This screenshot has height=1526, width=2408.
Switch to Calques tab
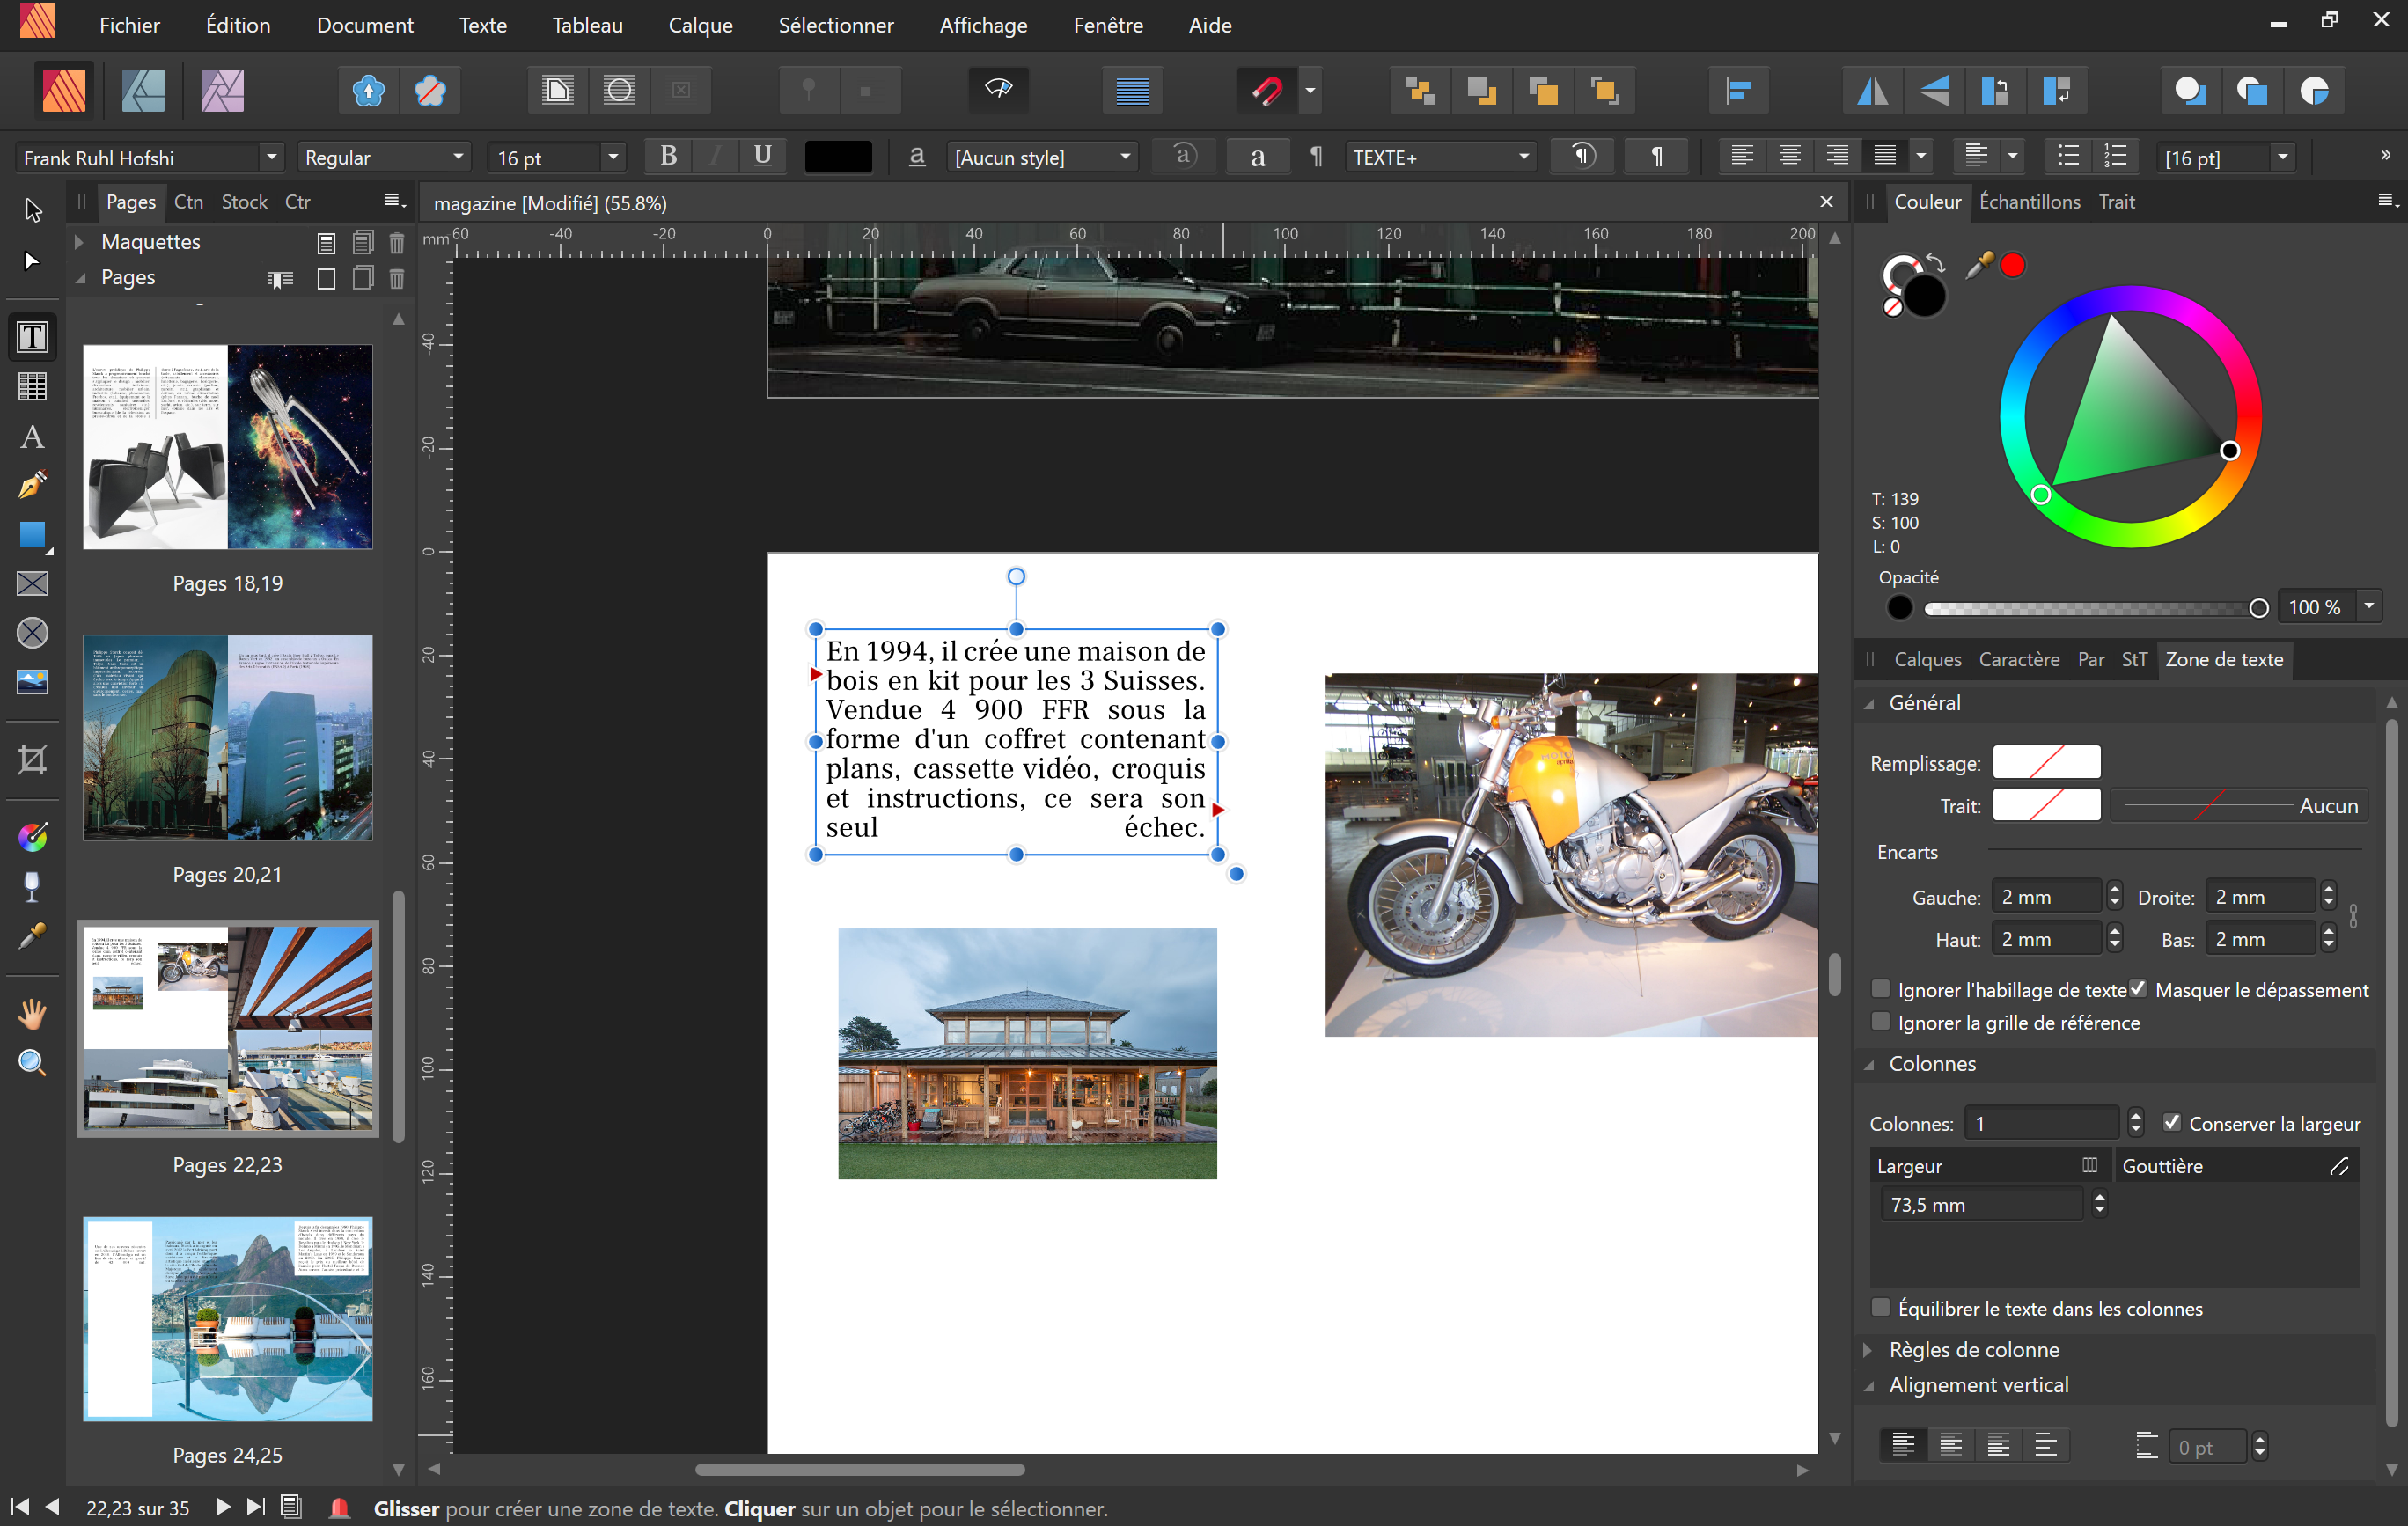[x=1927, y=659]
